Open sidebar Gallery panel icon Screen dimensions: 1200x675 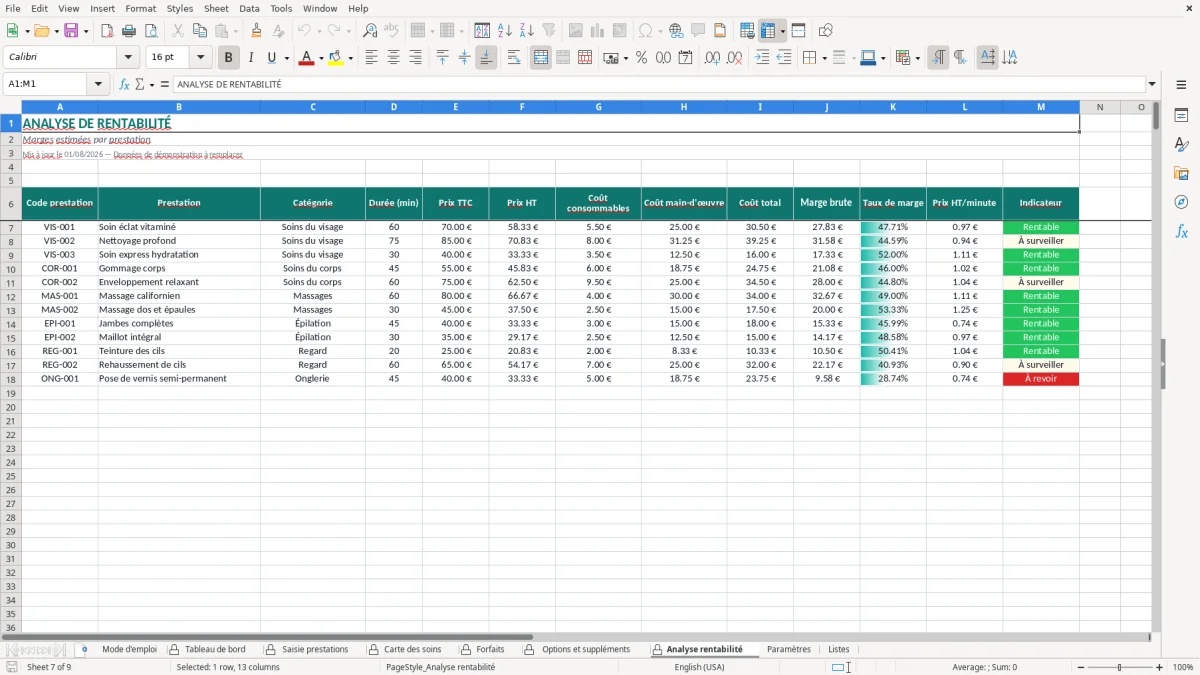click(x=1181, y=174)
